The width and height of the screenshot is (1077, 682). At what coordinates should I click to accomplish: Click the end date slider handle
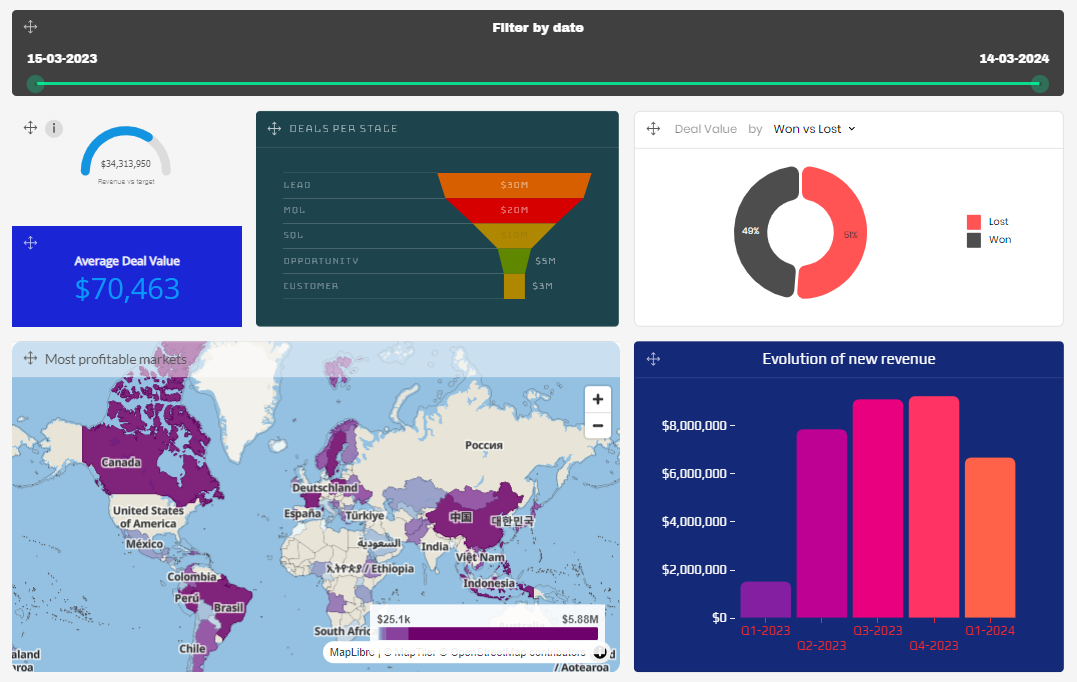pos(1040,84)
